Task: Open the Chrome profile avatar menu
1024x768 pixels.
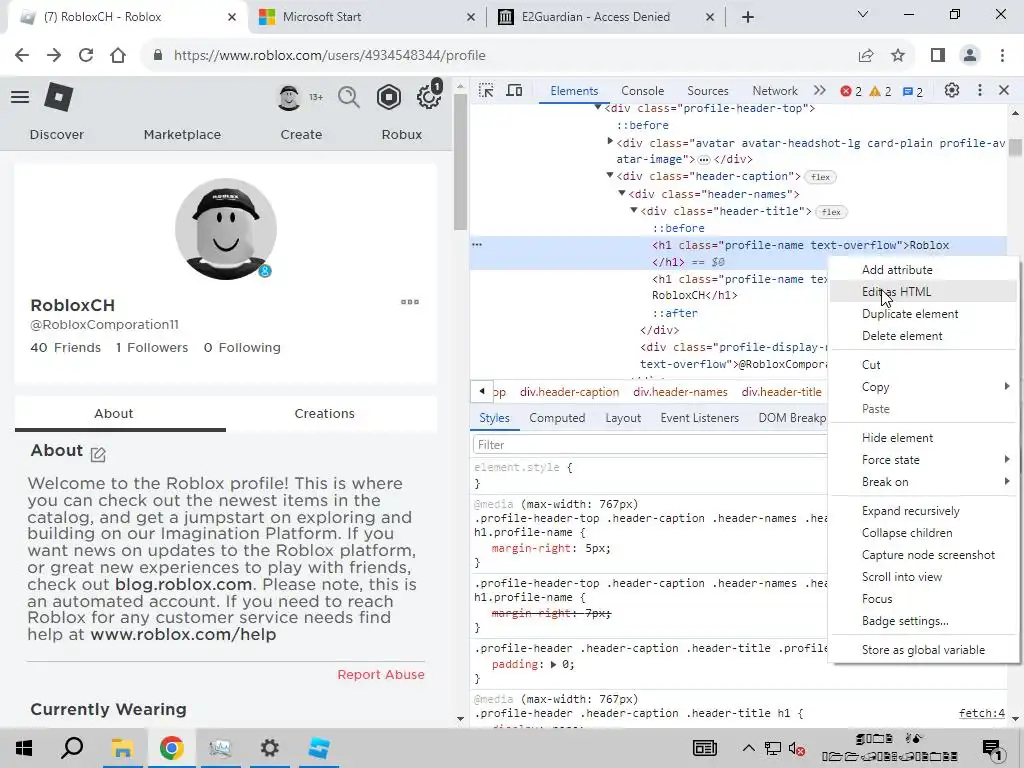Action: (970, 55)
